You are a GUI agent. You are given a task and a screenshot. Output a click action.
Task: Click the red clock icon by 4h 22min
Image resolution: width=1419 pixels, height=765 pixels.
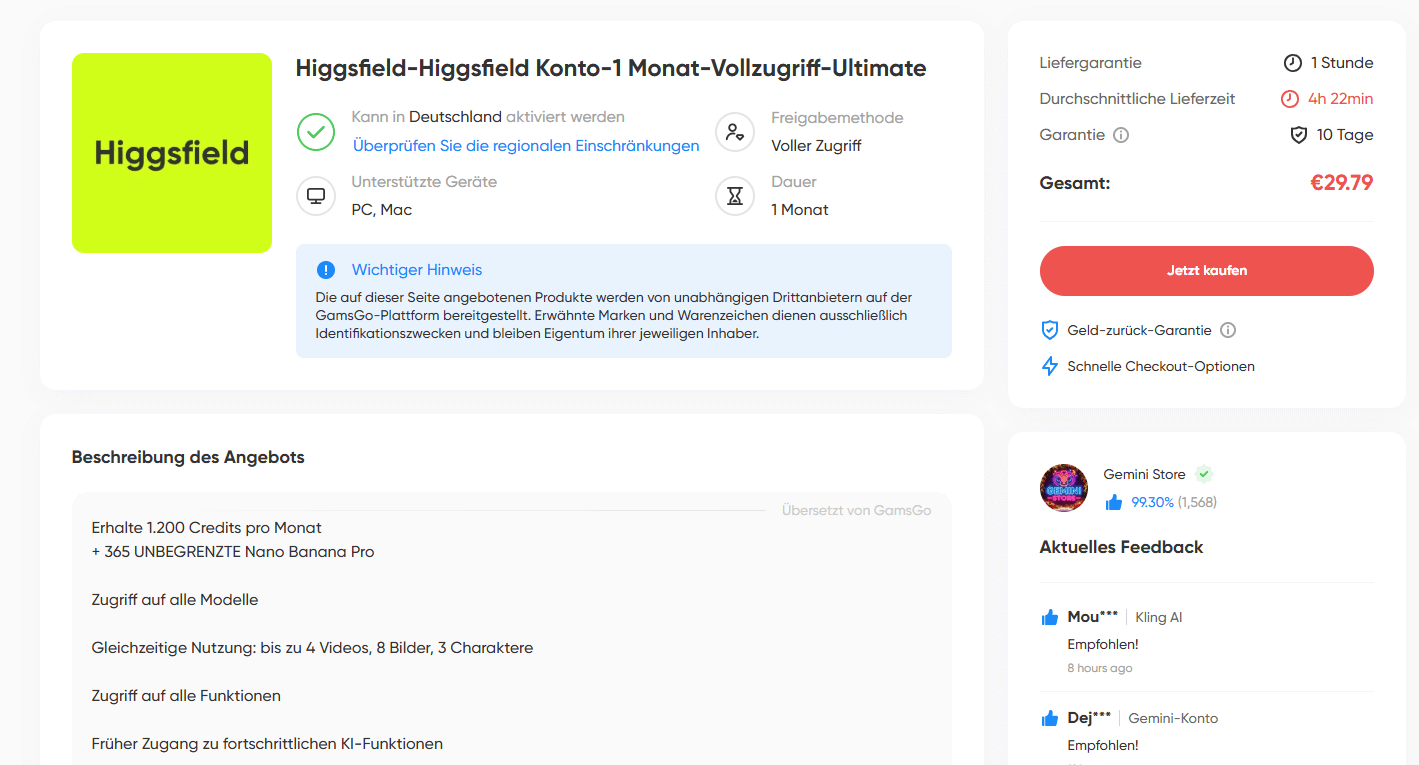point(1290,99)
